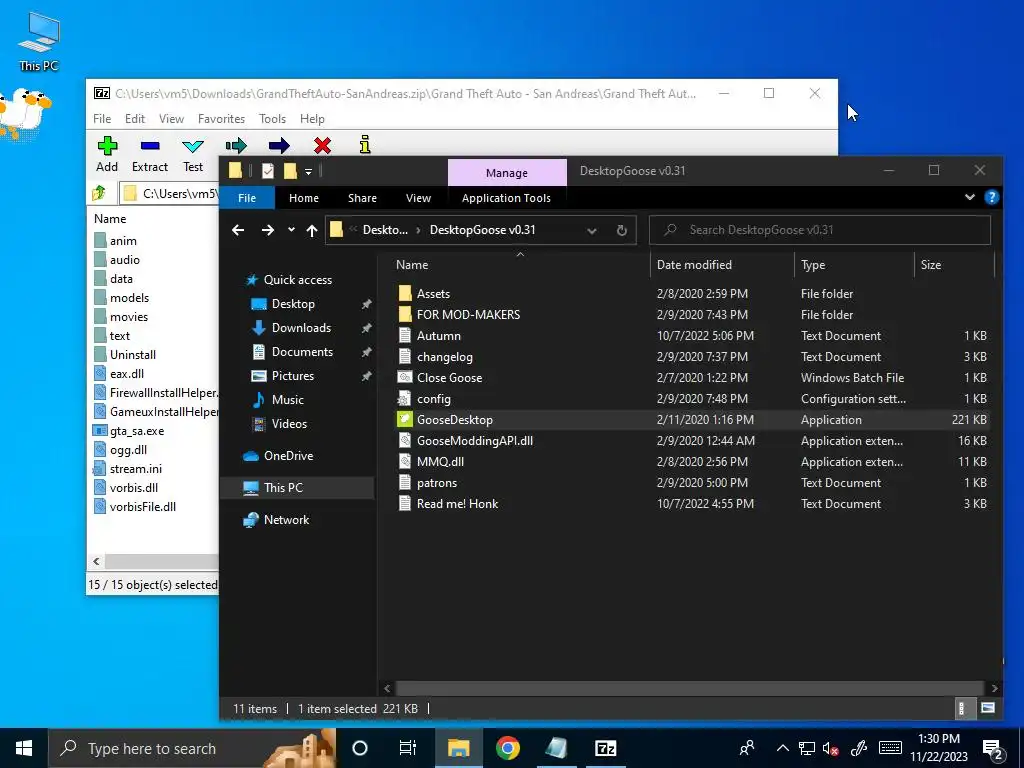Click the 7-Zip Add button
The height and width of the screenshot is (768, 1024).
[107, 155]
